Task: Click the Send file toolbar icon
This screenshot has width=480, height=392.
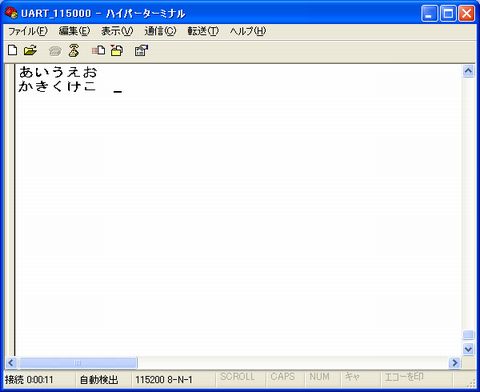Action: 98,50
